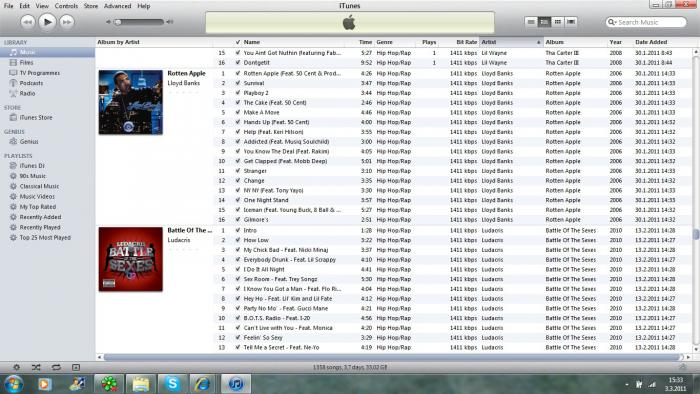Click the Play button
The height and width of the screenshot is (394, 700).
pyautogui.click(x=47, y=22)
